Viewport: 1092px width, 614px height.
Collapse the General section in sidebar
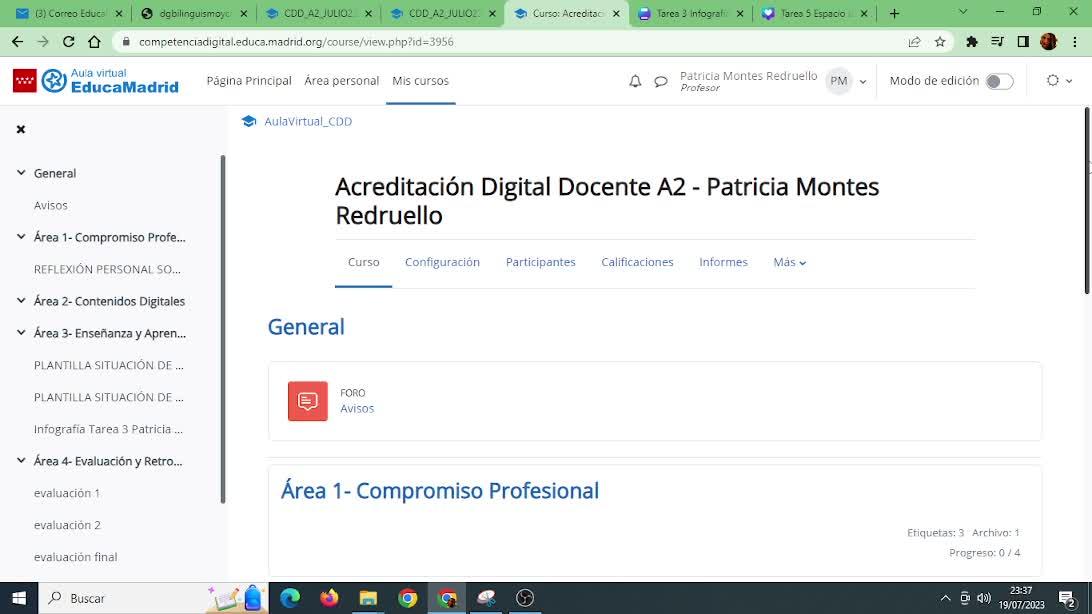pyautogui.click(x=21, y=173)
